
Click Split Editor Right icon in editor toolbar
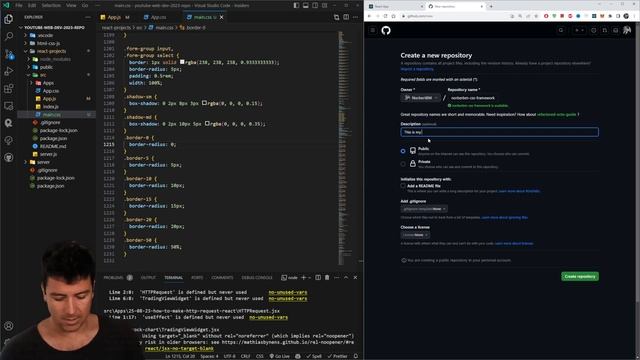[346, 17]
